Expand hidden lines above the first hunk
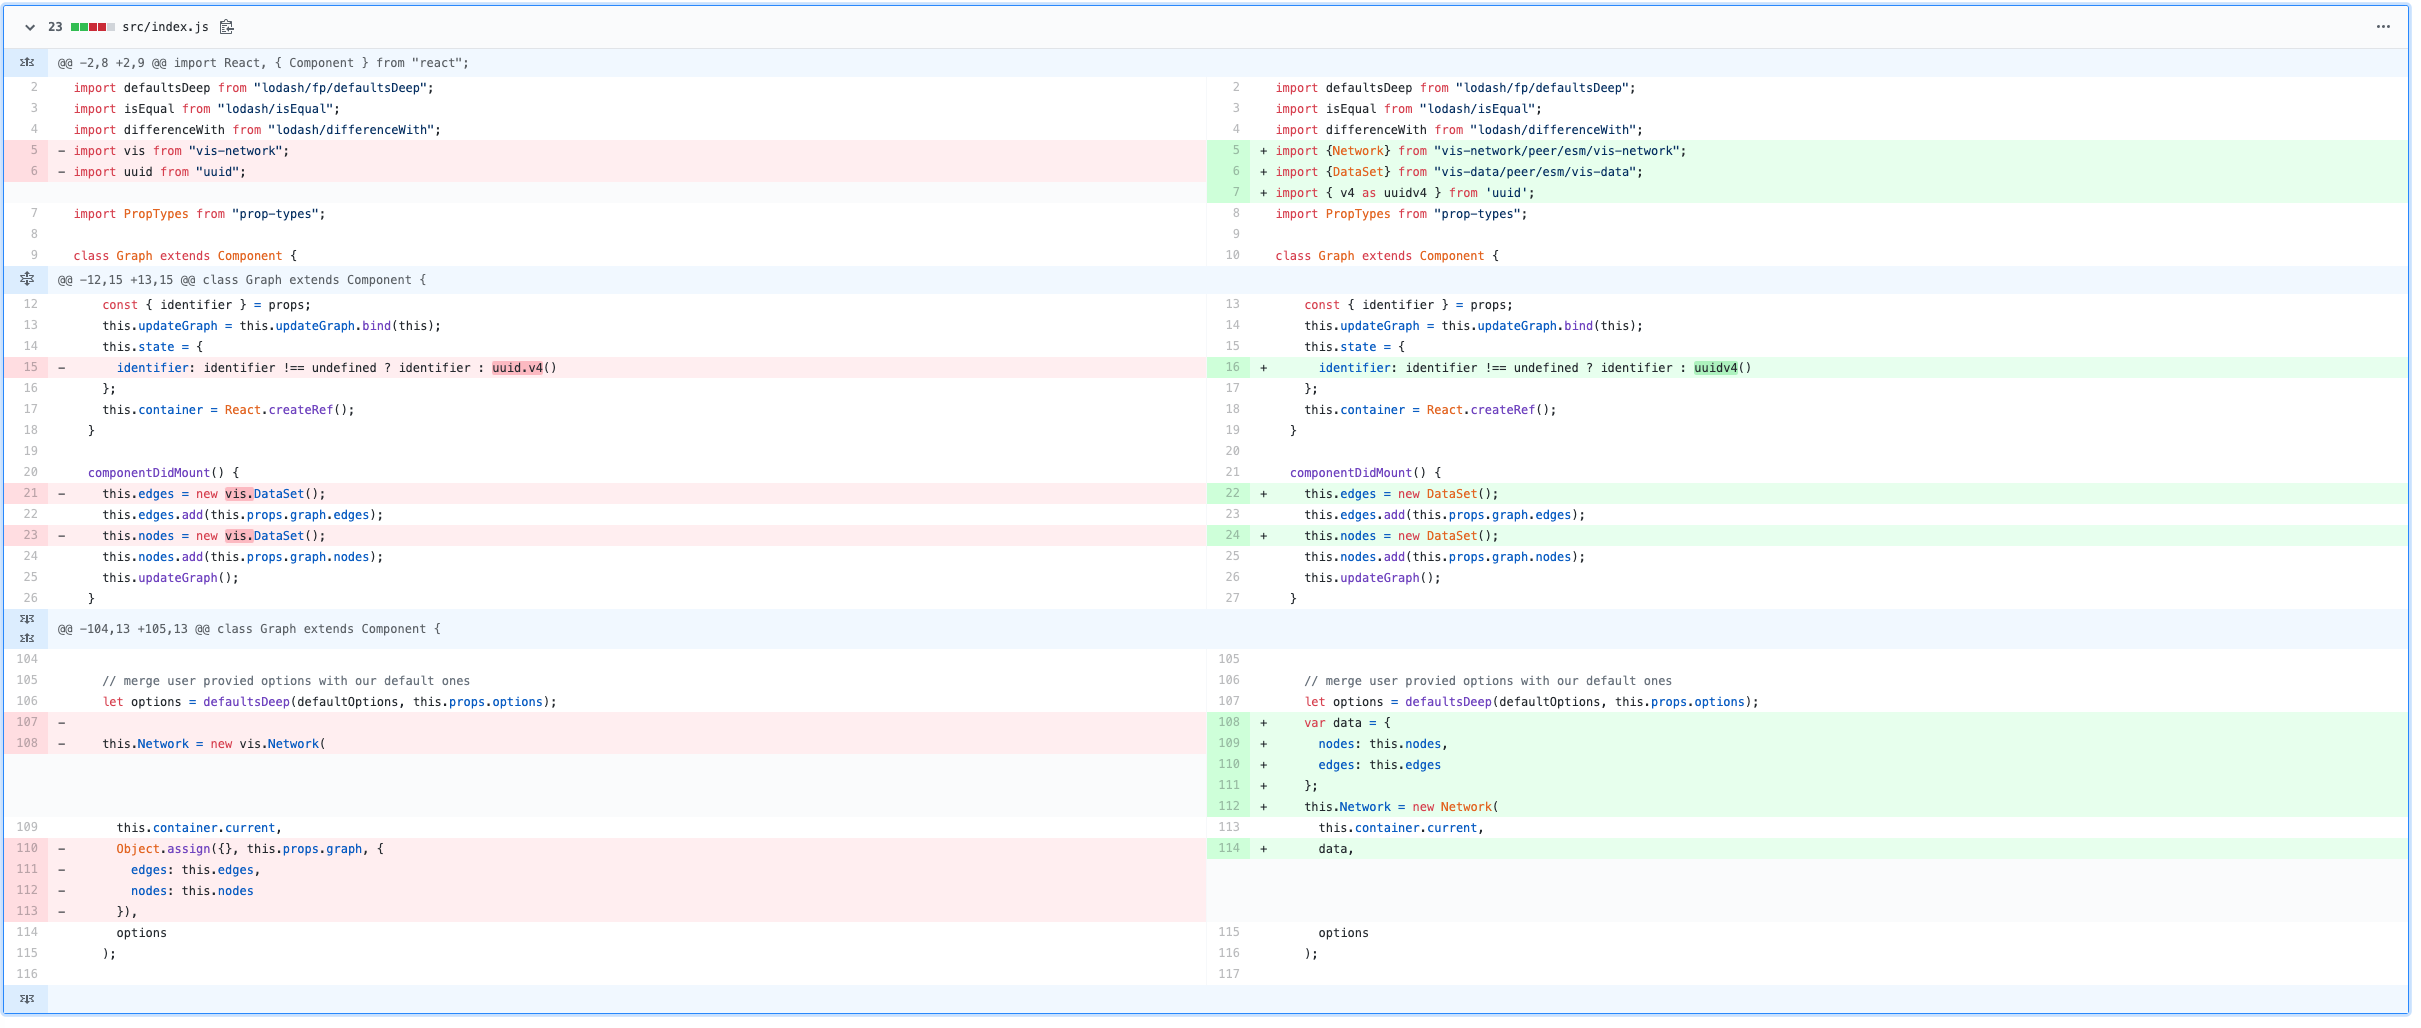The width and height of the screenshot is (2421, 1028). point(27,62)
